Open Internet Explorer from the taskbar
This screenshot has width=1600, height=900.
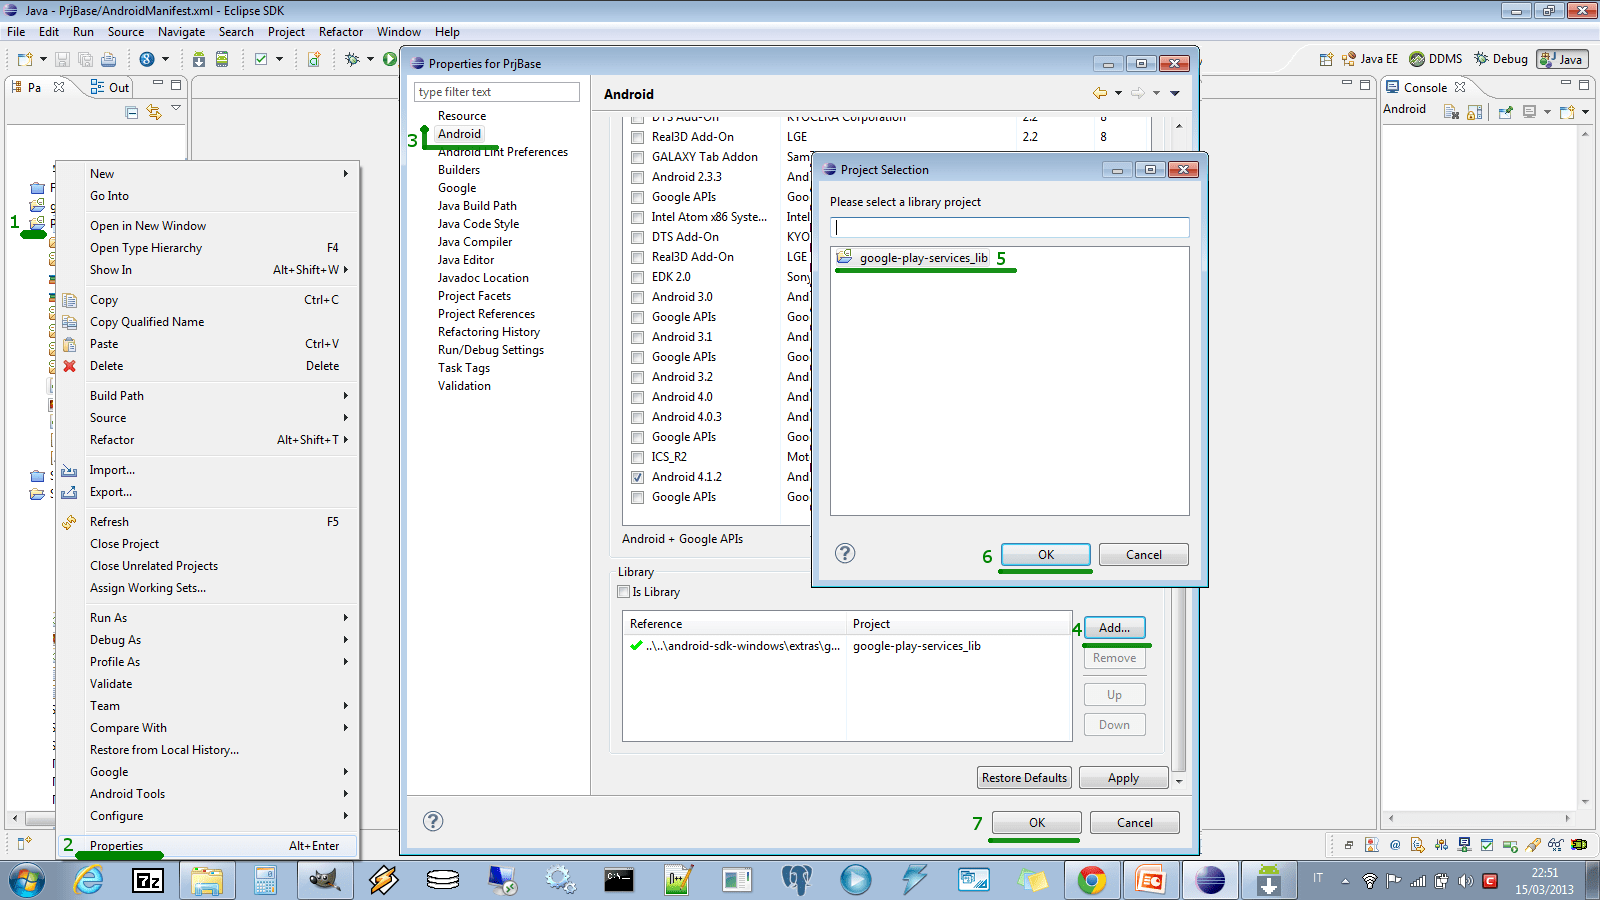(89, 880)
